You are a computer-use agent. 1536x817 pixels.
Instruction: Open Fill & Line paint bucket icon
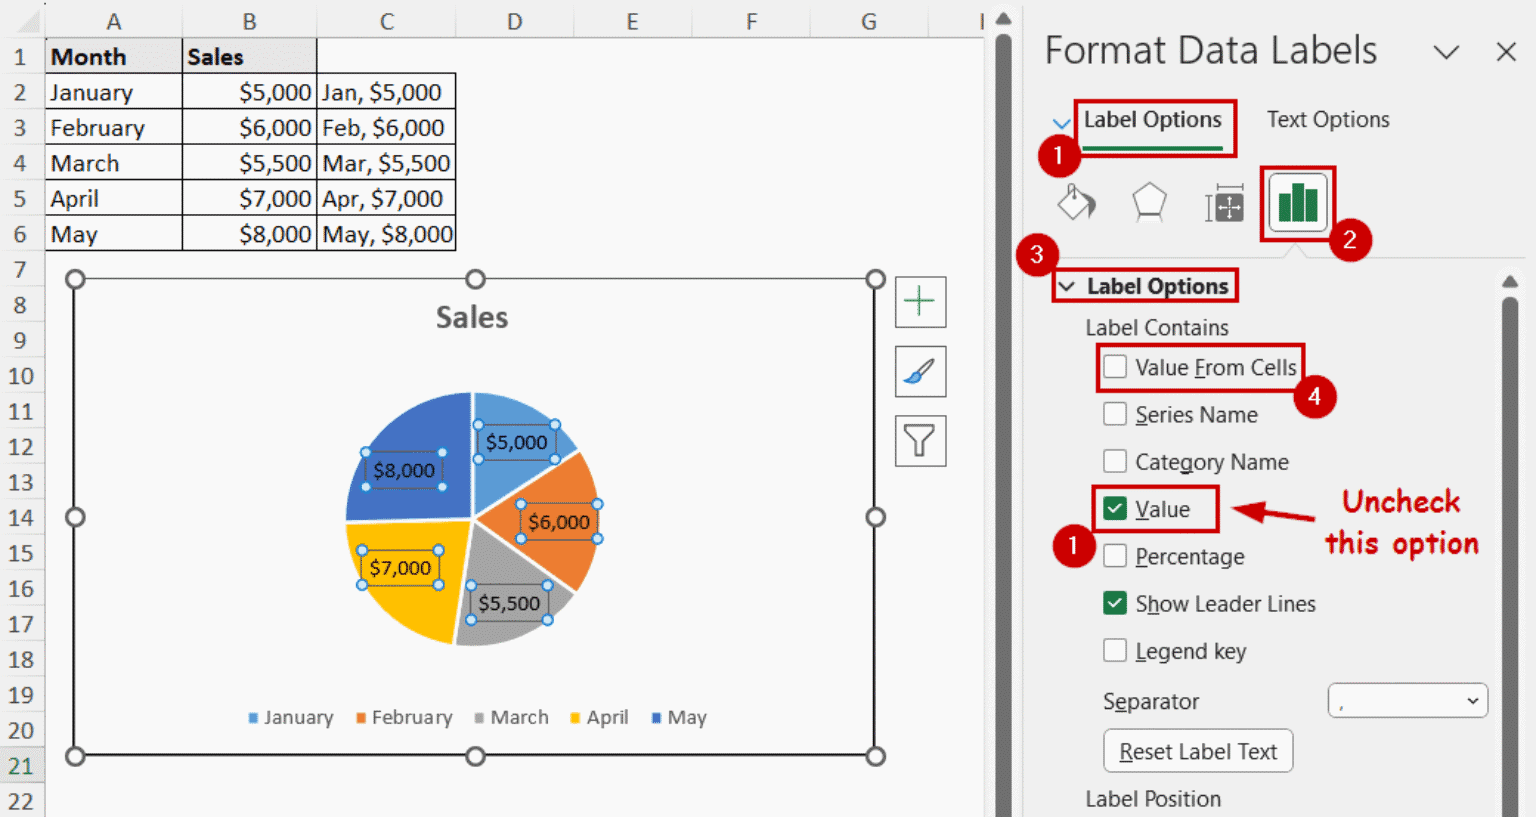coord(1076,203)
